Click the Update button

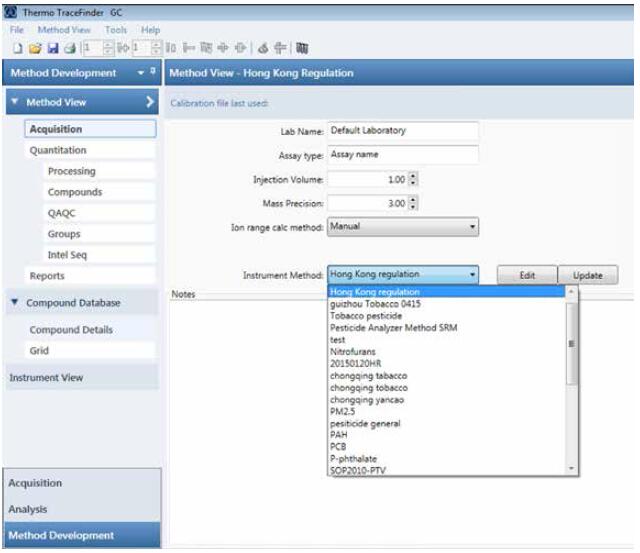tap(588, 275)
